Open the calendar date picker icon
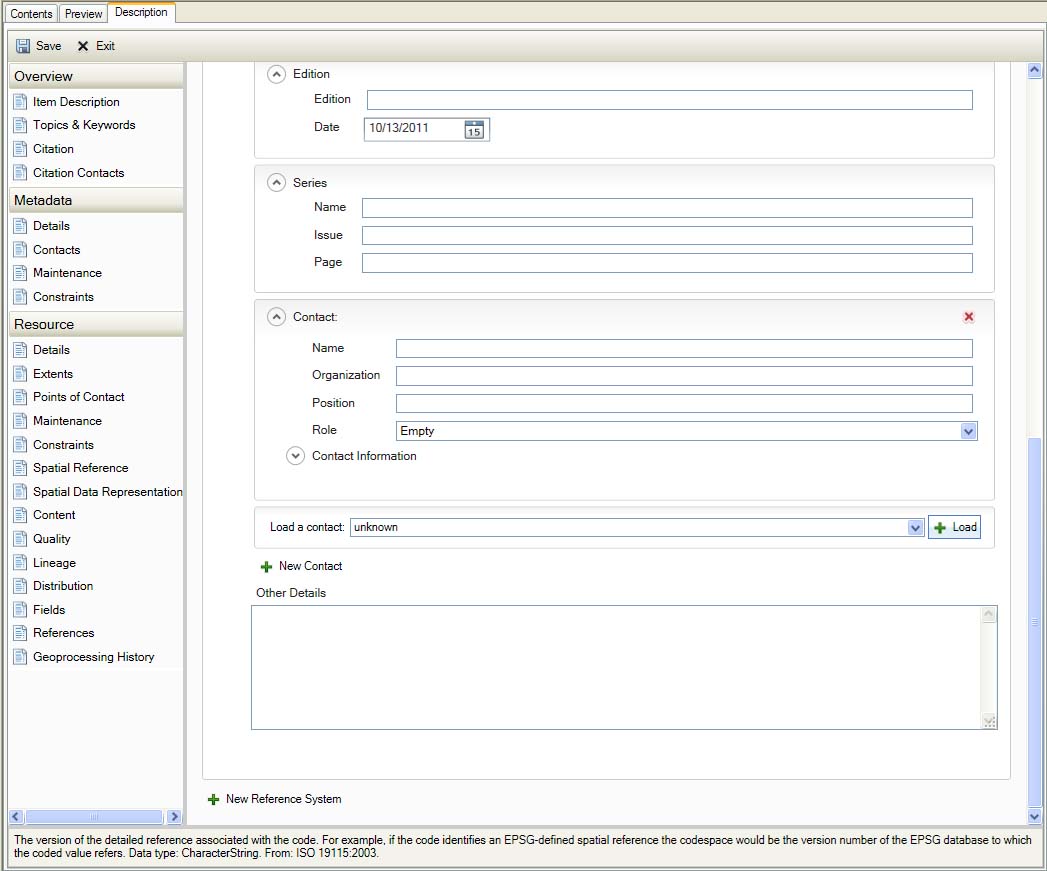 tap(474, 129)
